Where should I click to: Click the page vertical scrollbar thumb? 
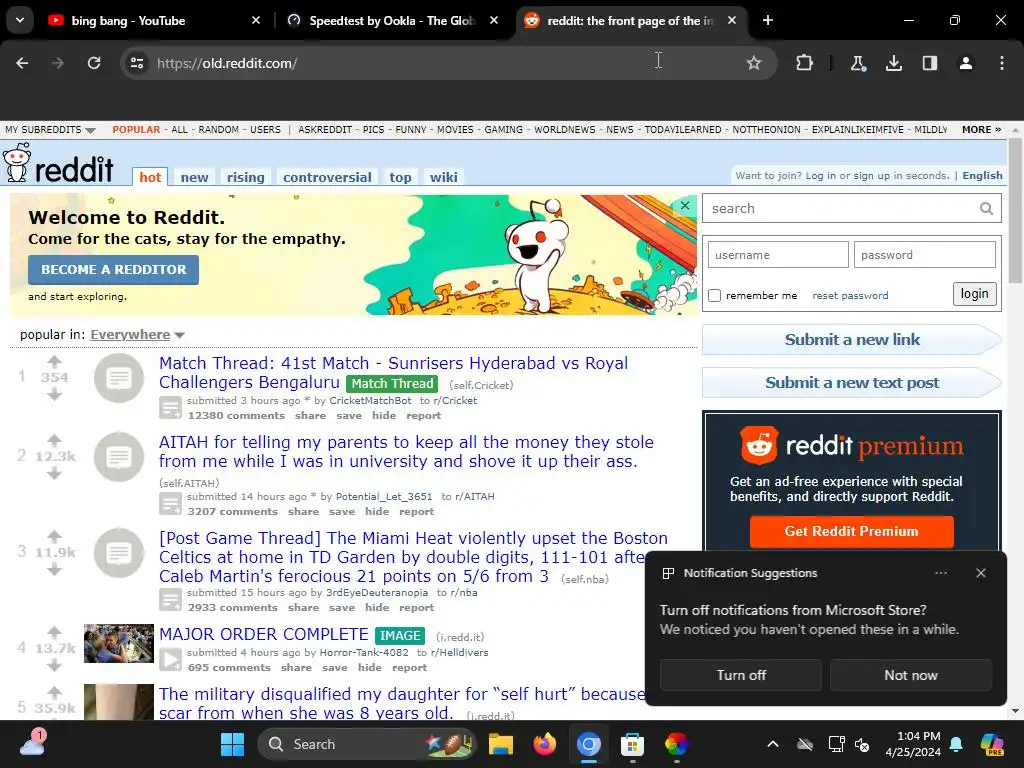(x=1014, y=210)
